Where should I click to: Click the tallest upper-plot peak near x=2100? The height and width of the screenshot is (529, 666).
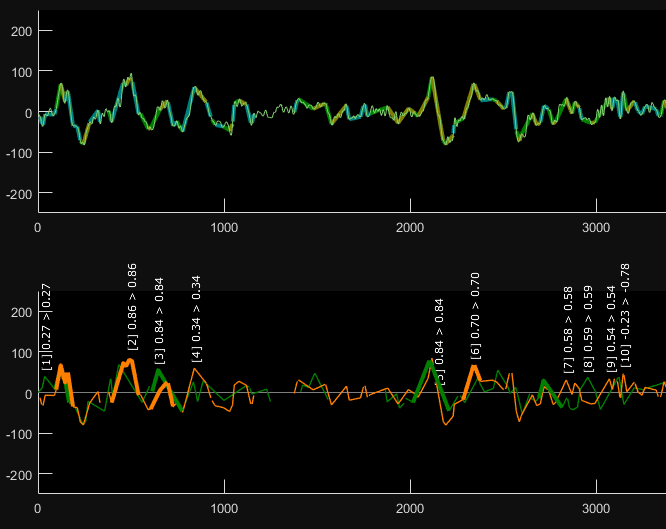(432, 79)
